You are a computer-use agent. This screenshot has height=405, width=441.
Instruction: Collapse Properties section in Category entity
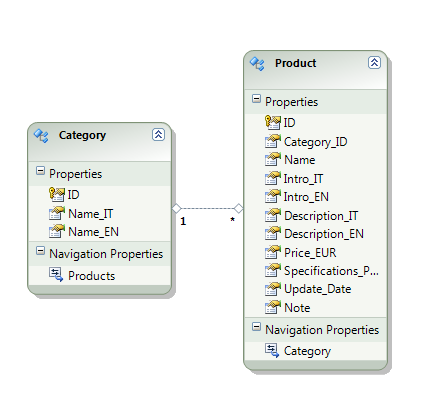click(40, 171)
